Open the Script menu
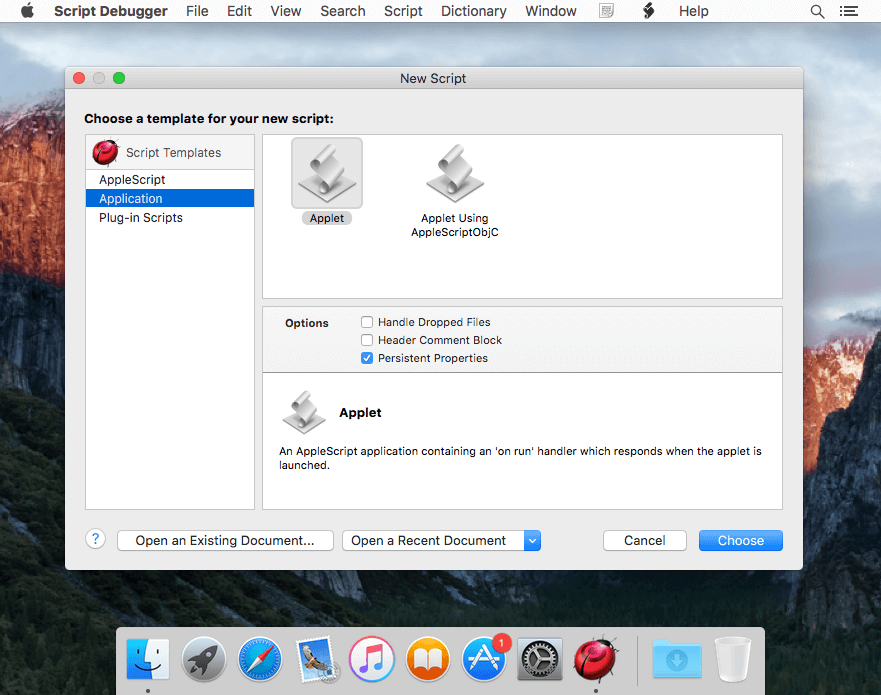Screen dimensions: 881x695 click(403, 11)
